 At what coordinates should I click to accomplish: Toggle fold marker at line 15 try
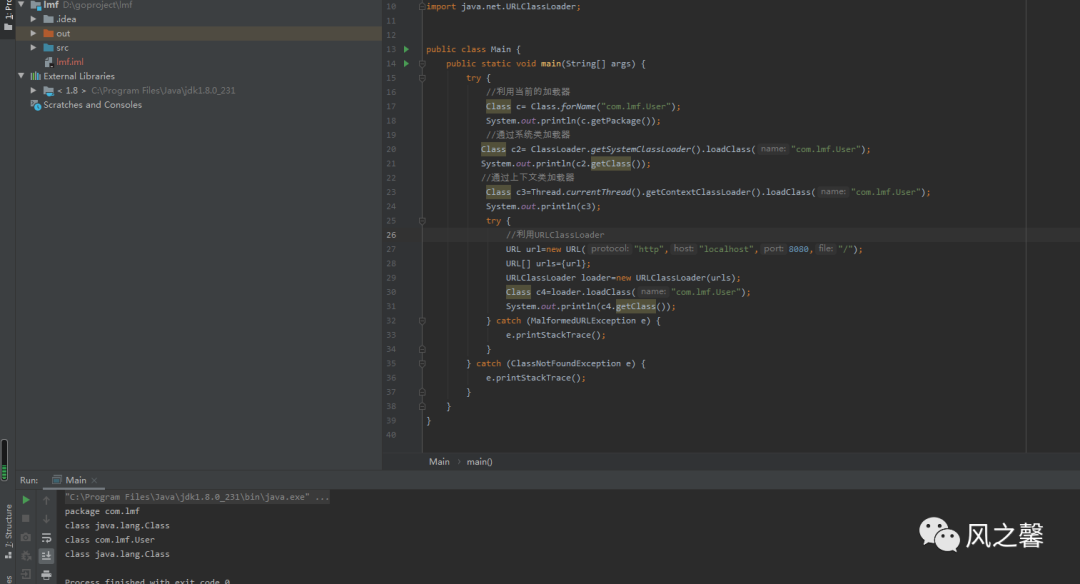coord(422,78)
